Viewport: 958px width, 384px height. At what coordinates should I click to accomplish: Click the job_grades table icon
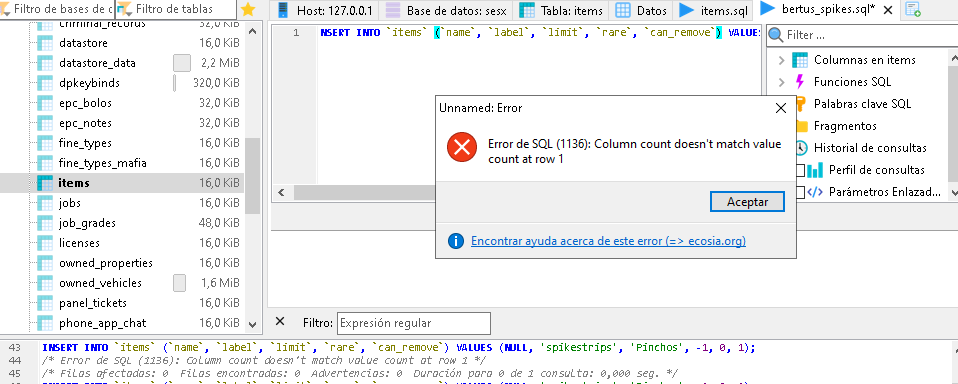pos(45,223)
